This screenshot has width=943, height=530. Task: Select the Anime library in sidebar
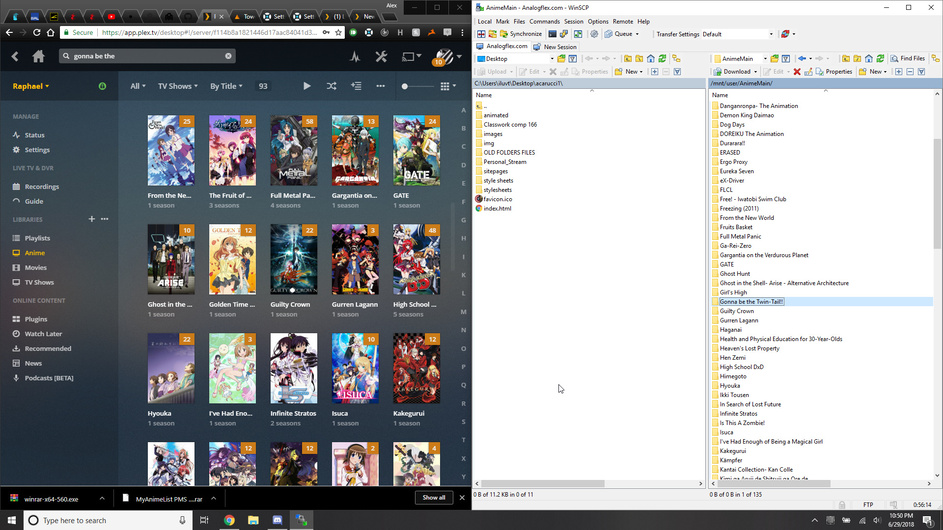[x=34, y=253]
